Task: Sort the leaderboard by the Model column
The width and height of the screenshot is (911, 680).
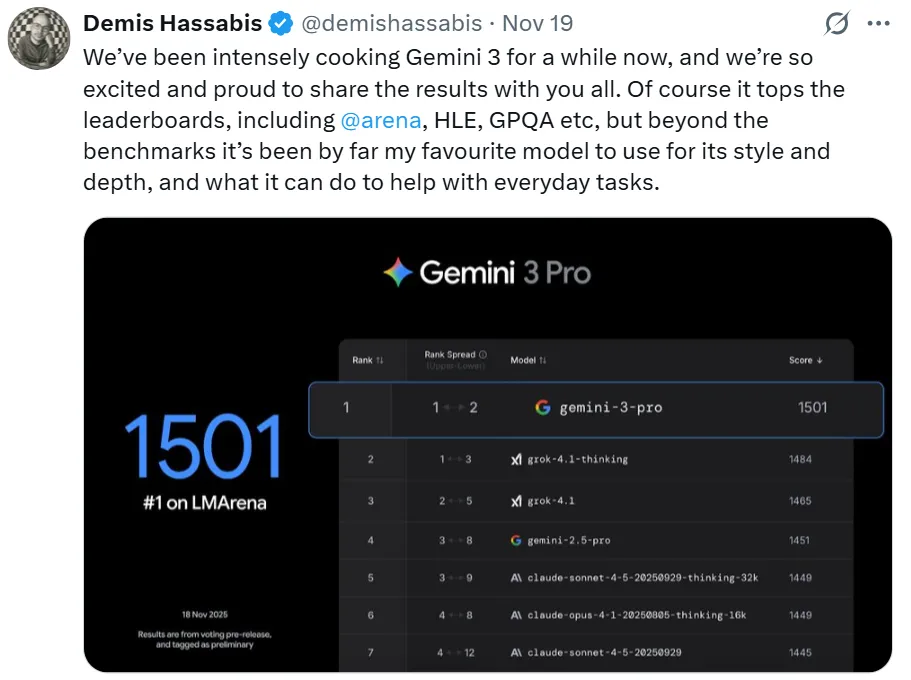Action: (528, 360)
